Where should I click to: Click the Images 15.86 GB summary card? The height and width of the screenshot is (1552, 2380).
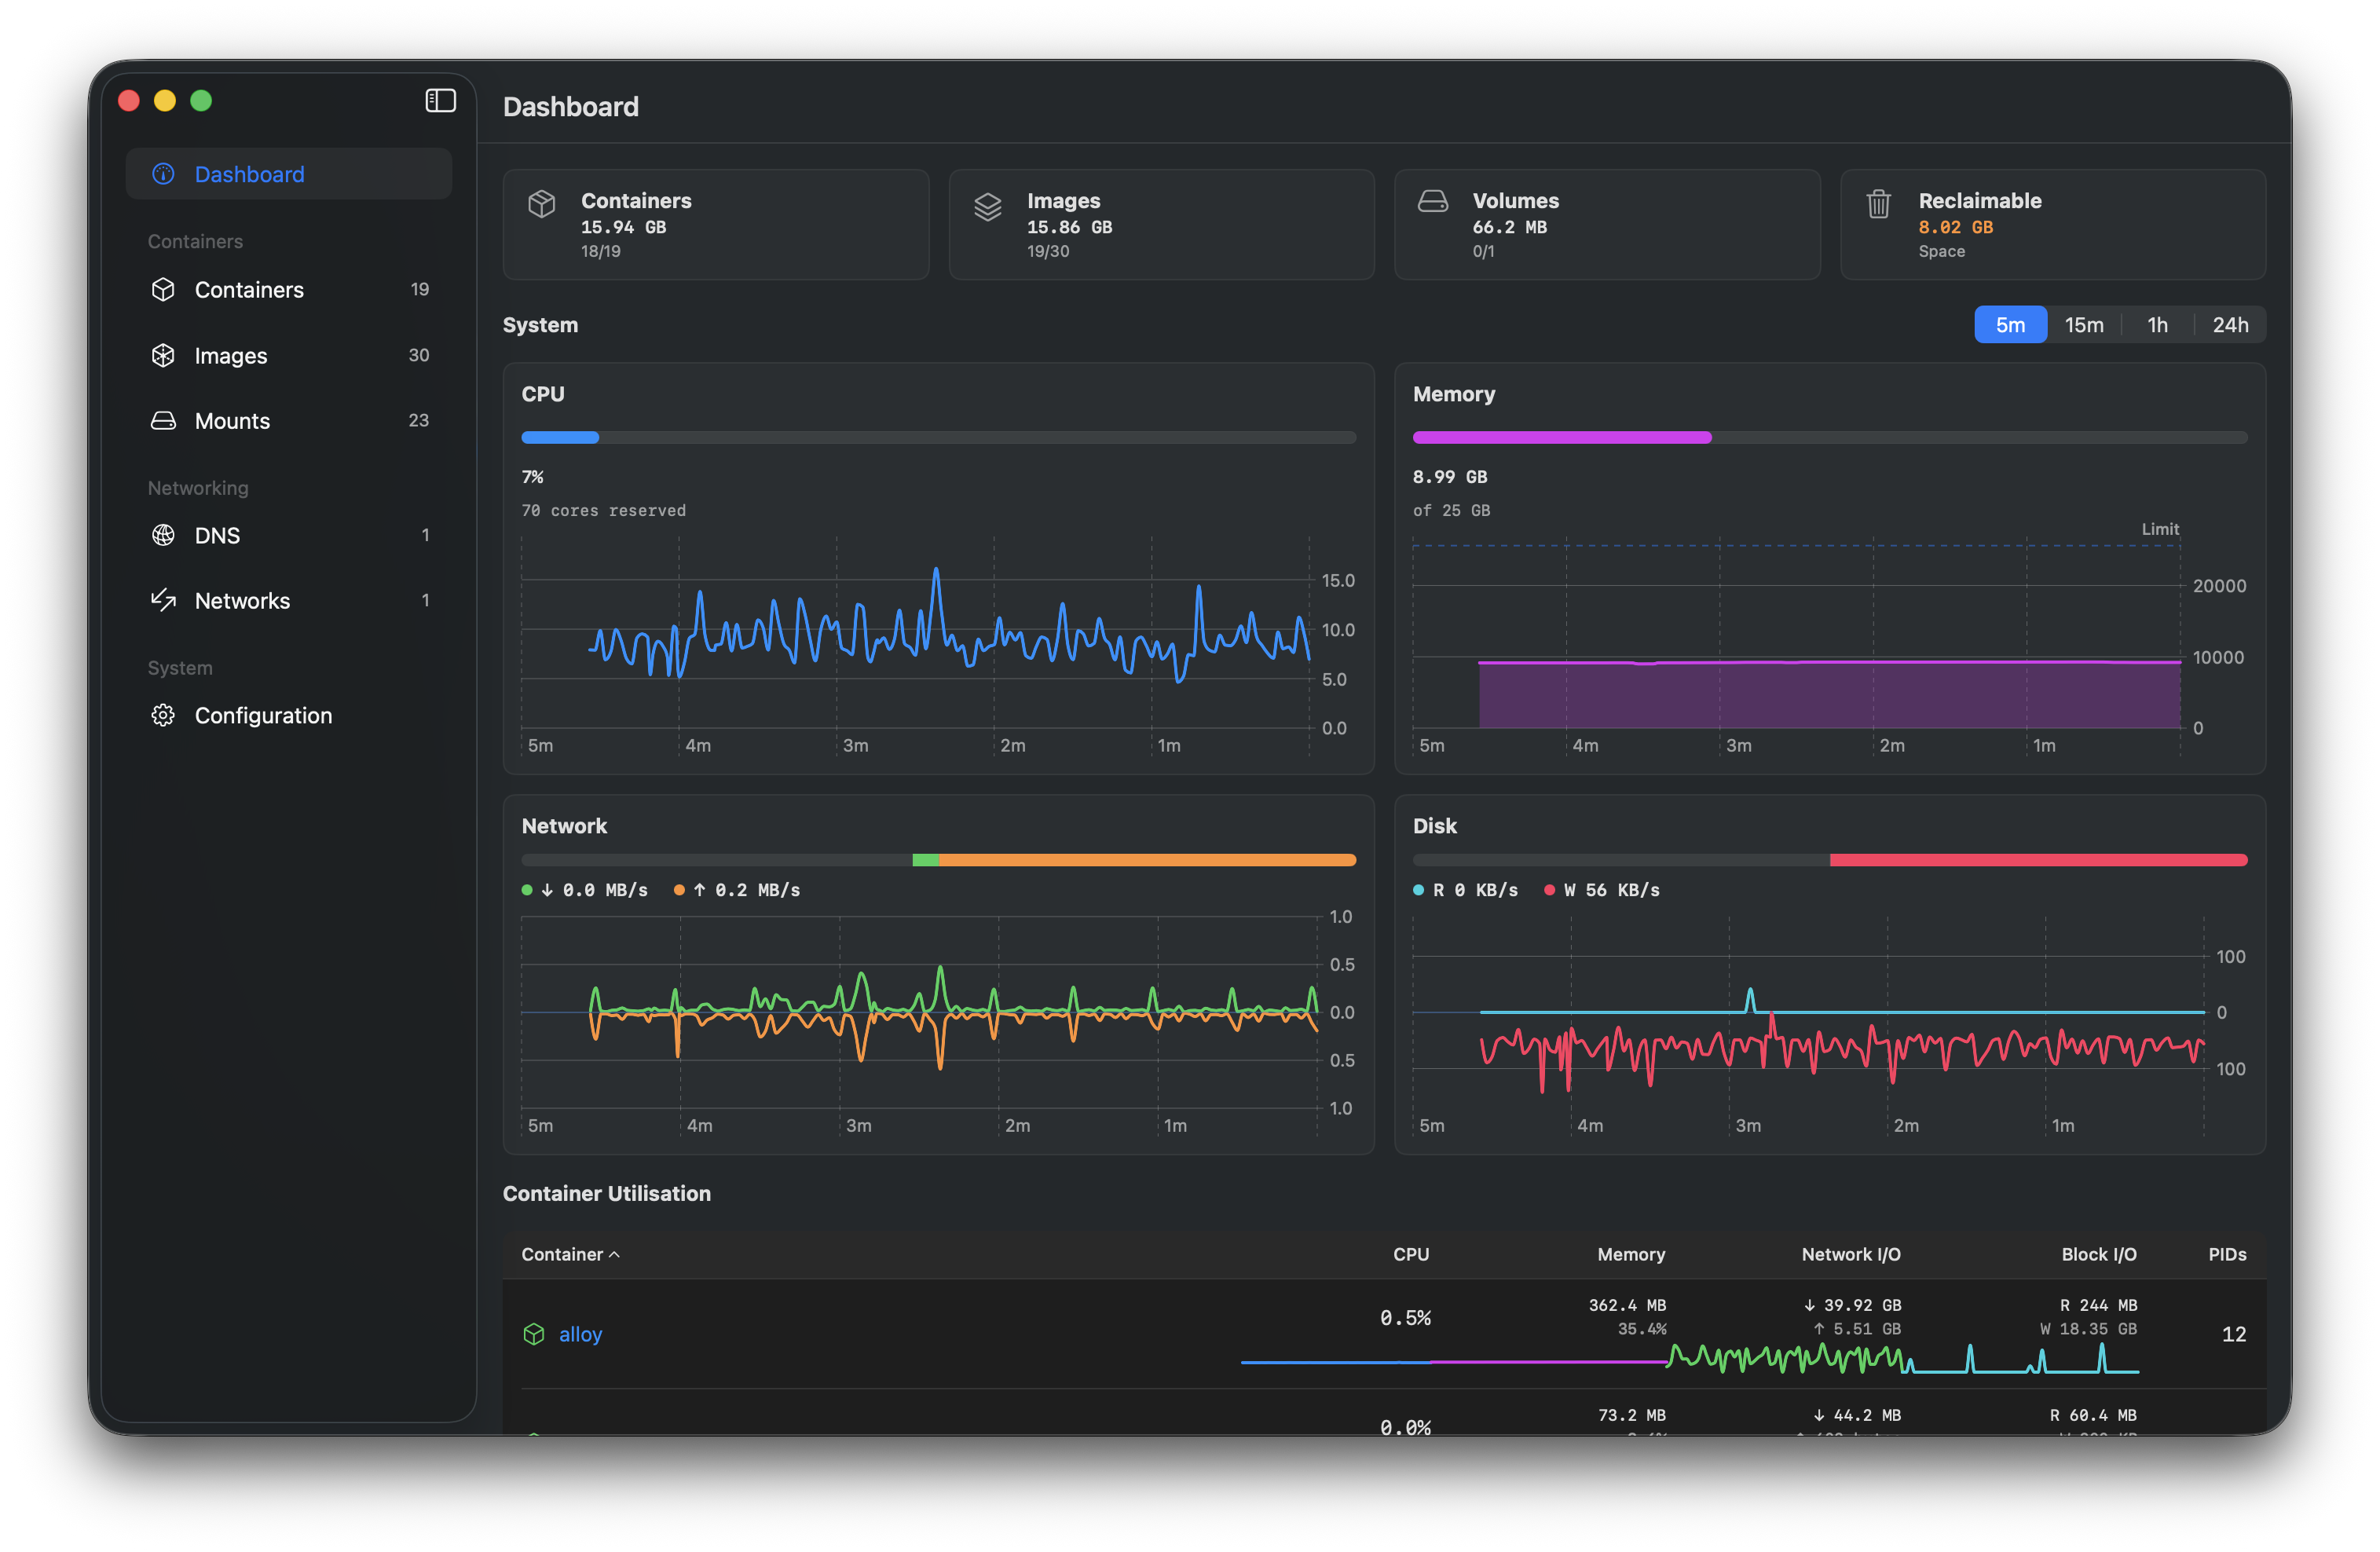1161,224
